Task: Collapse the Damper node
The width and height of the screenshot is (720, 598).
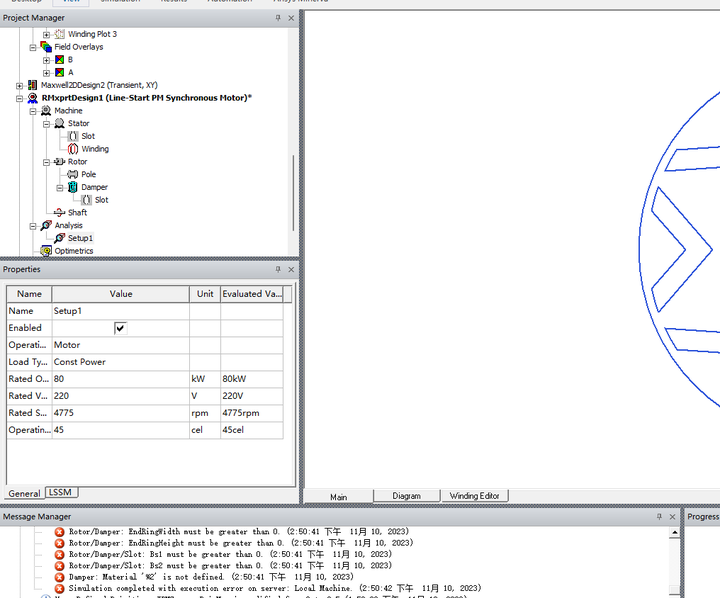Action: [x=60, y=187]
